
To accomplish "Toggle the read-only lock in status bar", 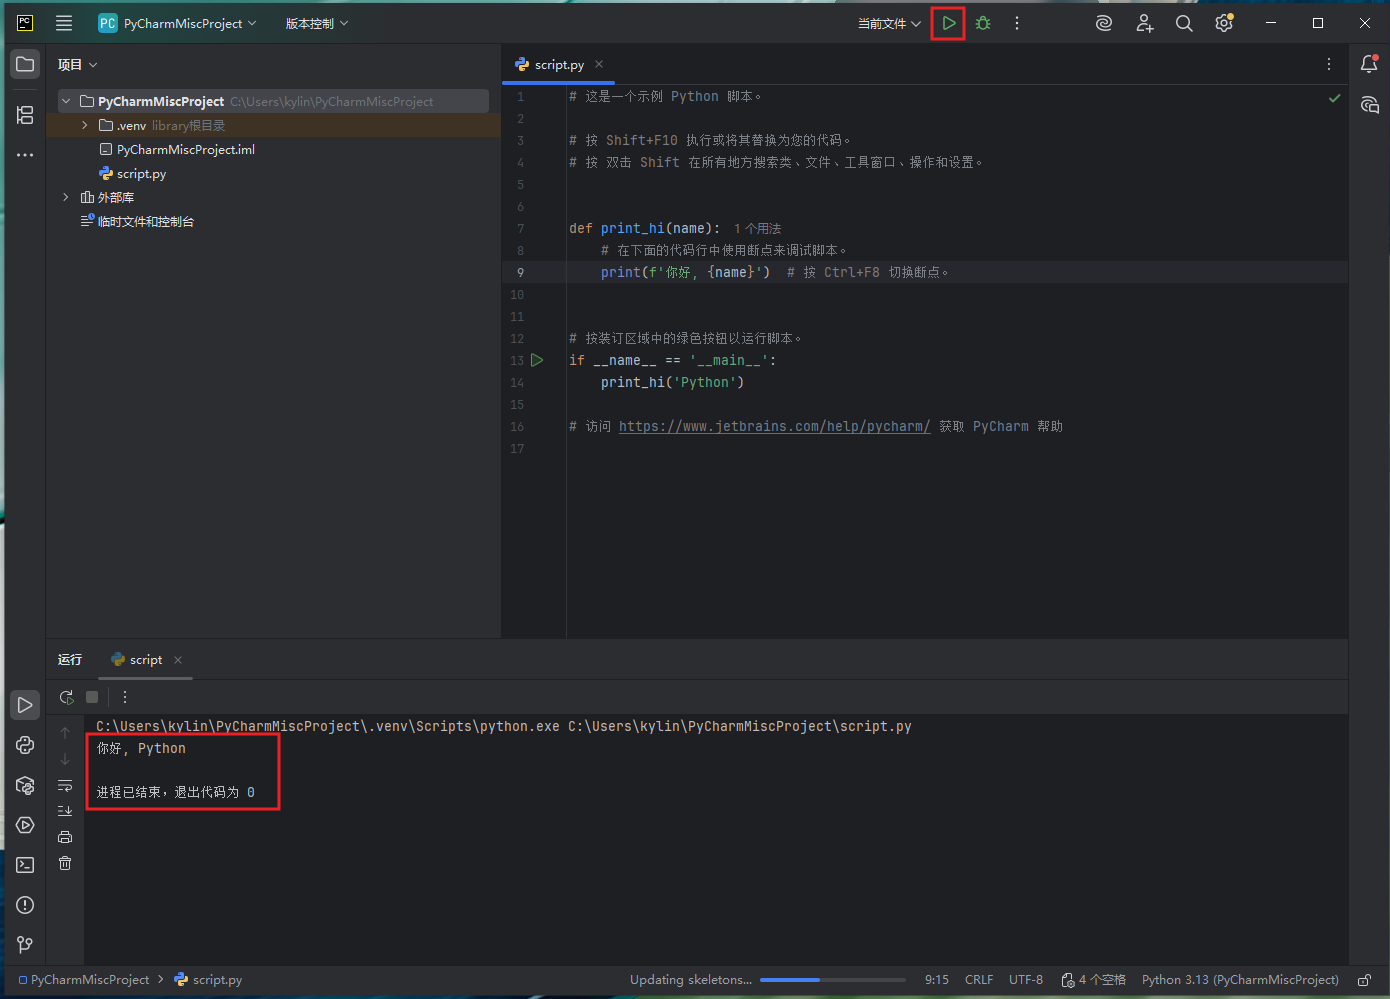I will point(1364,980).
